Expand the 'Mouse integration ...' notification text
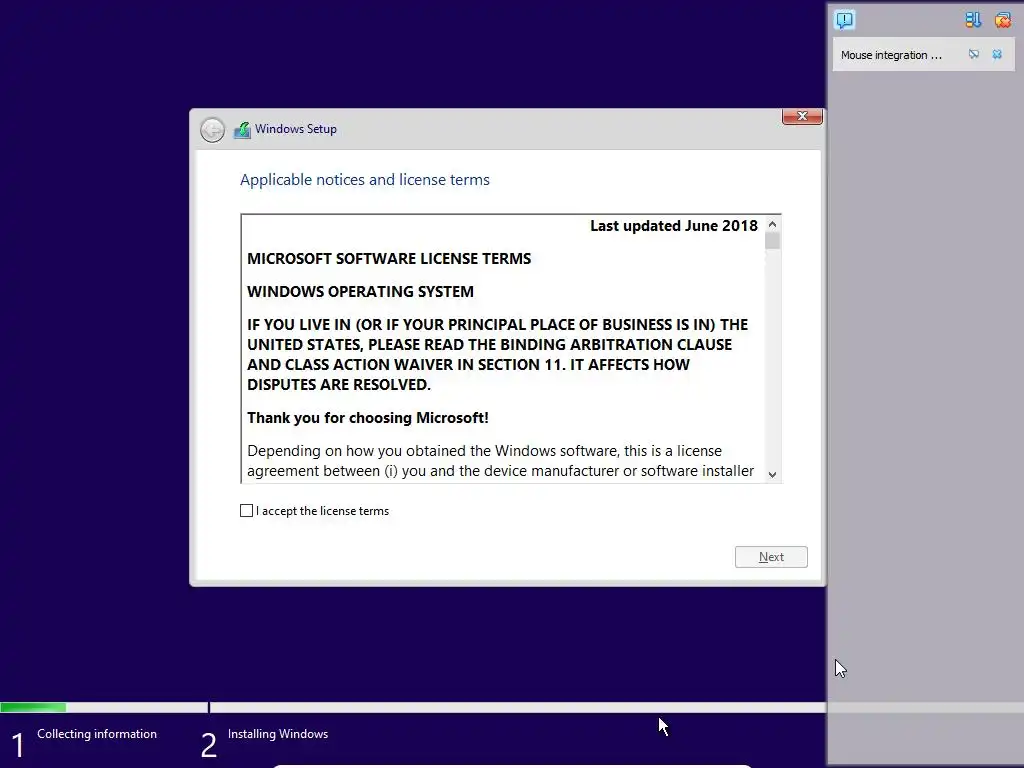Viewport: 1024px width, 768px height. point(891,56)
